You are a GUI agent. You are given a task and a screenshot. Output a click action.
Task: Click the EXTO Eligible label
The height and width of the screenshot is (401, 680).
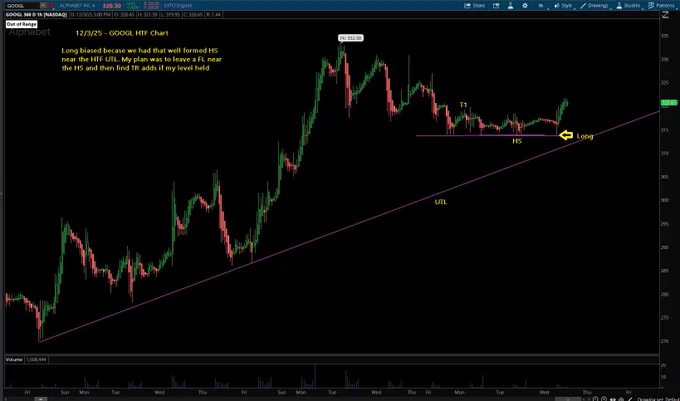(x=178, y=6)
